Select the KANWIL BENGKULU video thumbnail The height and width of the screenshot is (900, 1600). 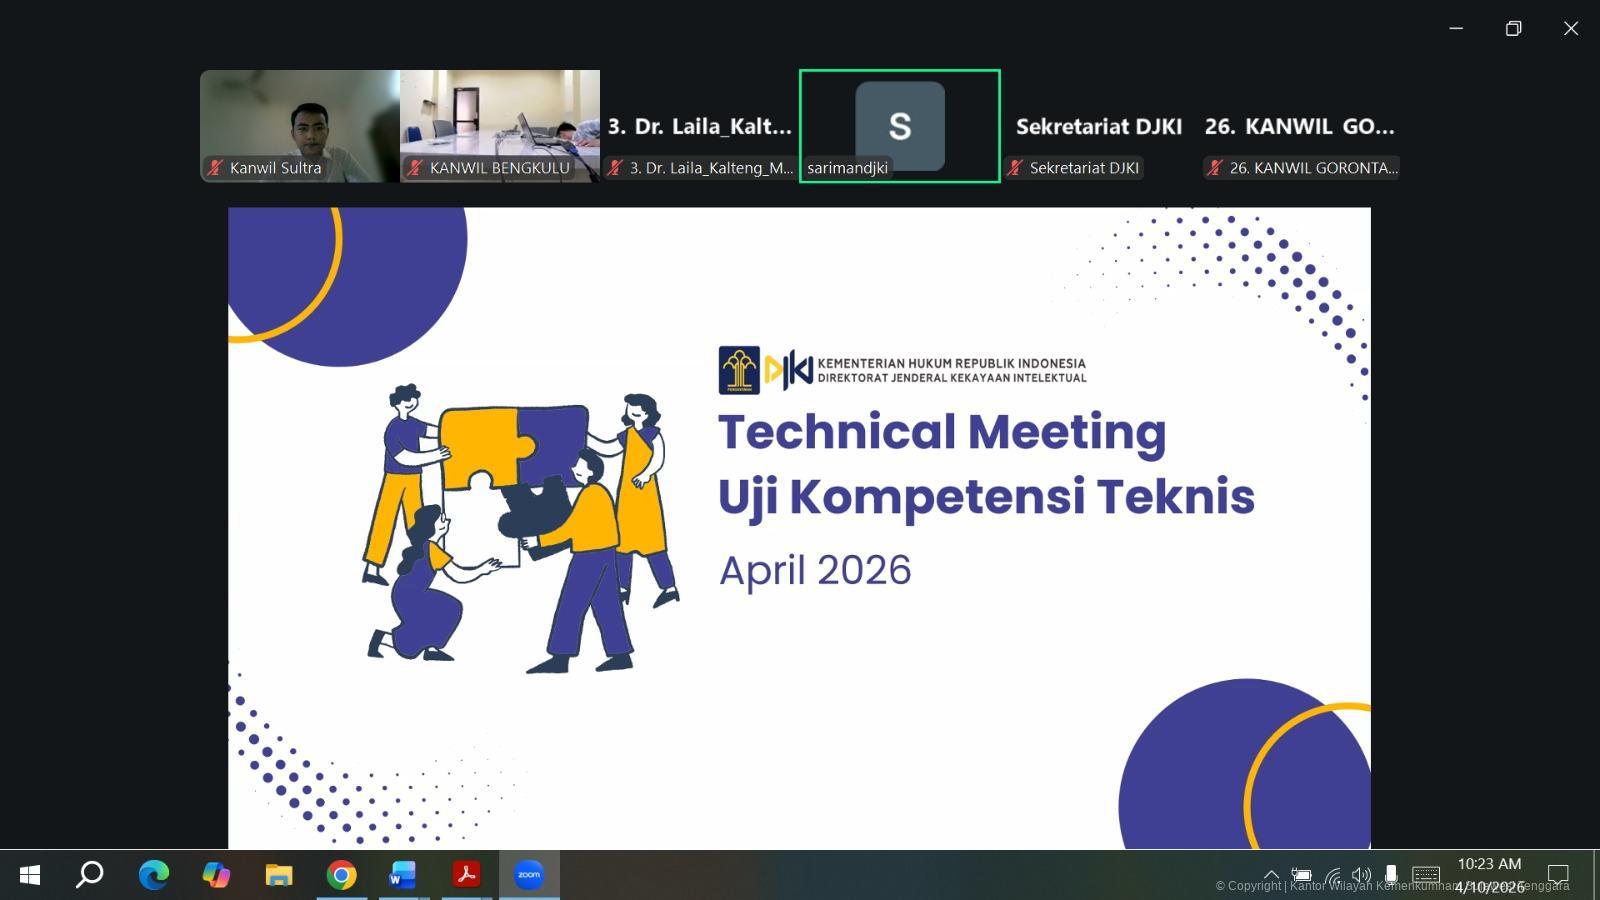pos(500,125)
